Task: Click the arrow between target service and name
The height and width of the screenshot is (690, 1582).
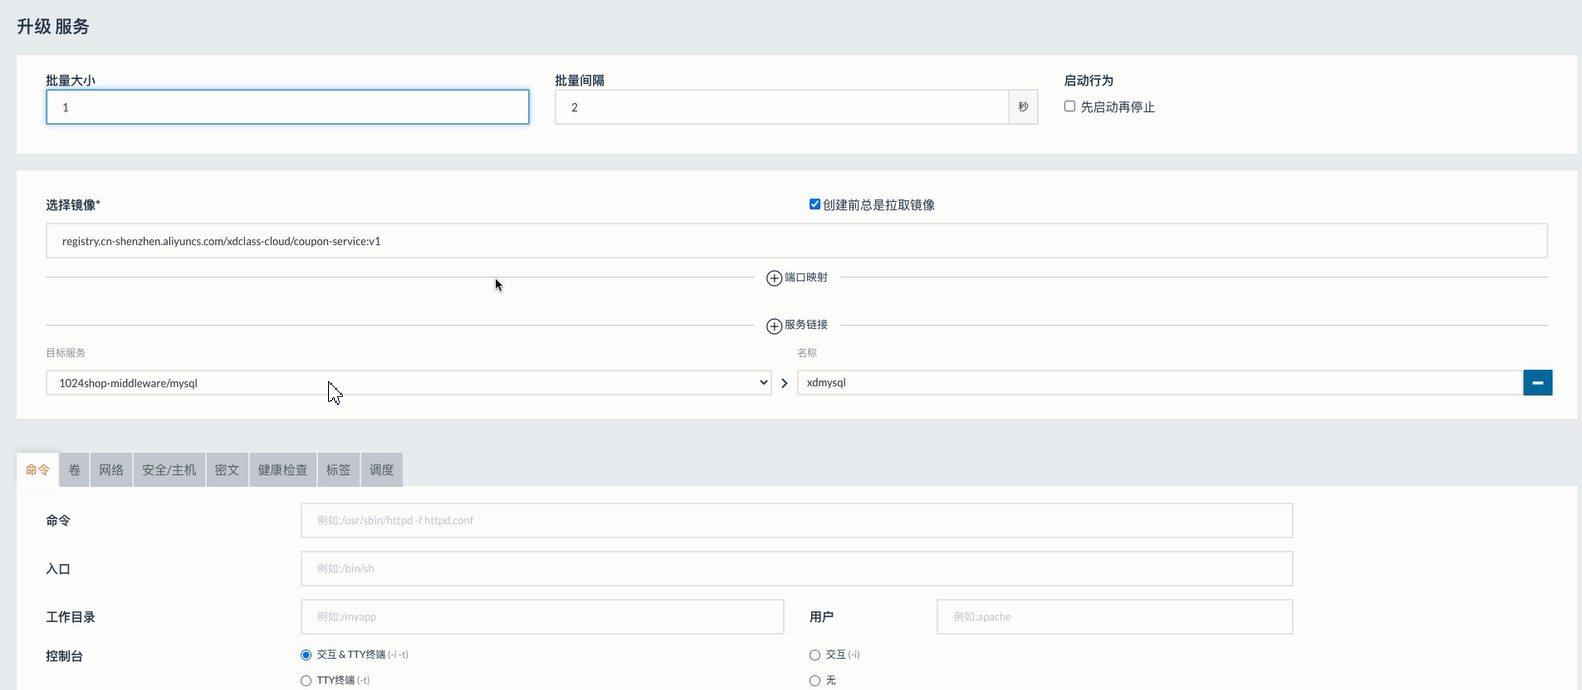Action: 784,383
